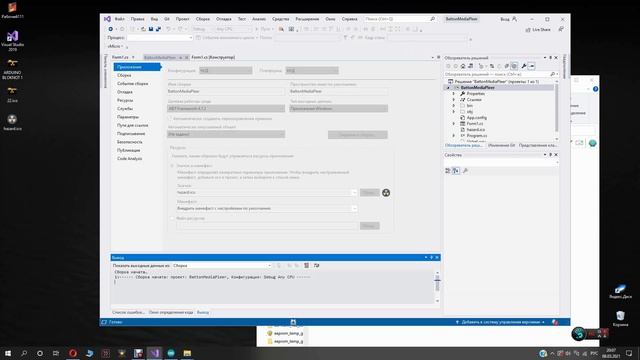The width and height of the screenshot is (640, 360).
Task: Open the Процесс dropdown
Action: 160,38
